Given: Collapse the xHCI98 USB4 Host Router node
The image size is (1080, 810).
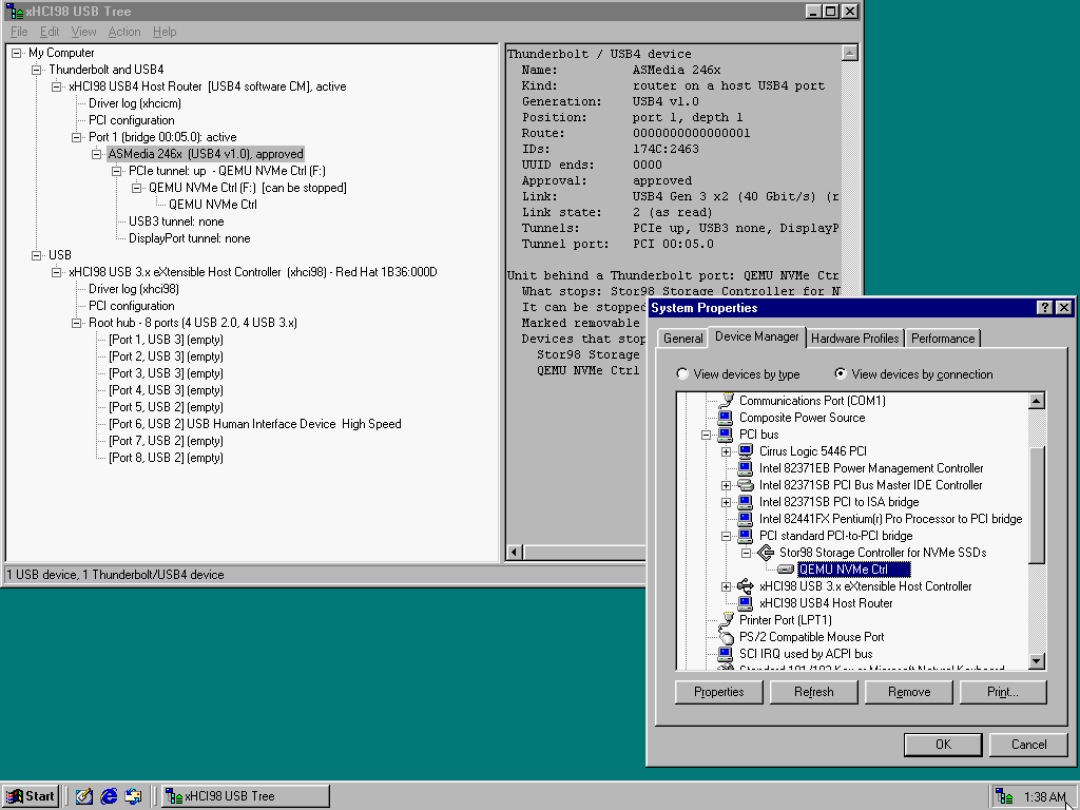Looking at the screenshot, I should 56,87.
